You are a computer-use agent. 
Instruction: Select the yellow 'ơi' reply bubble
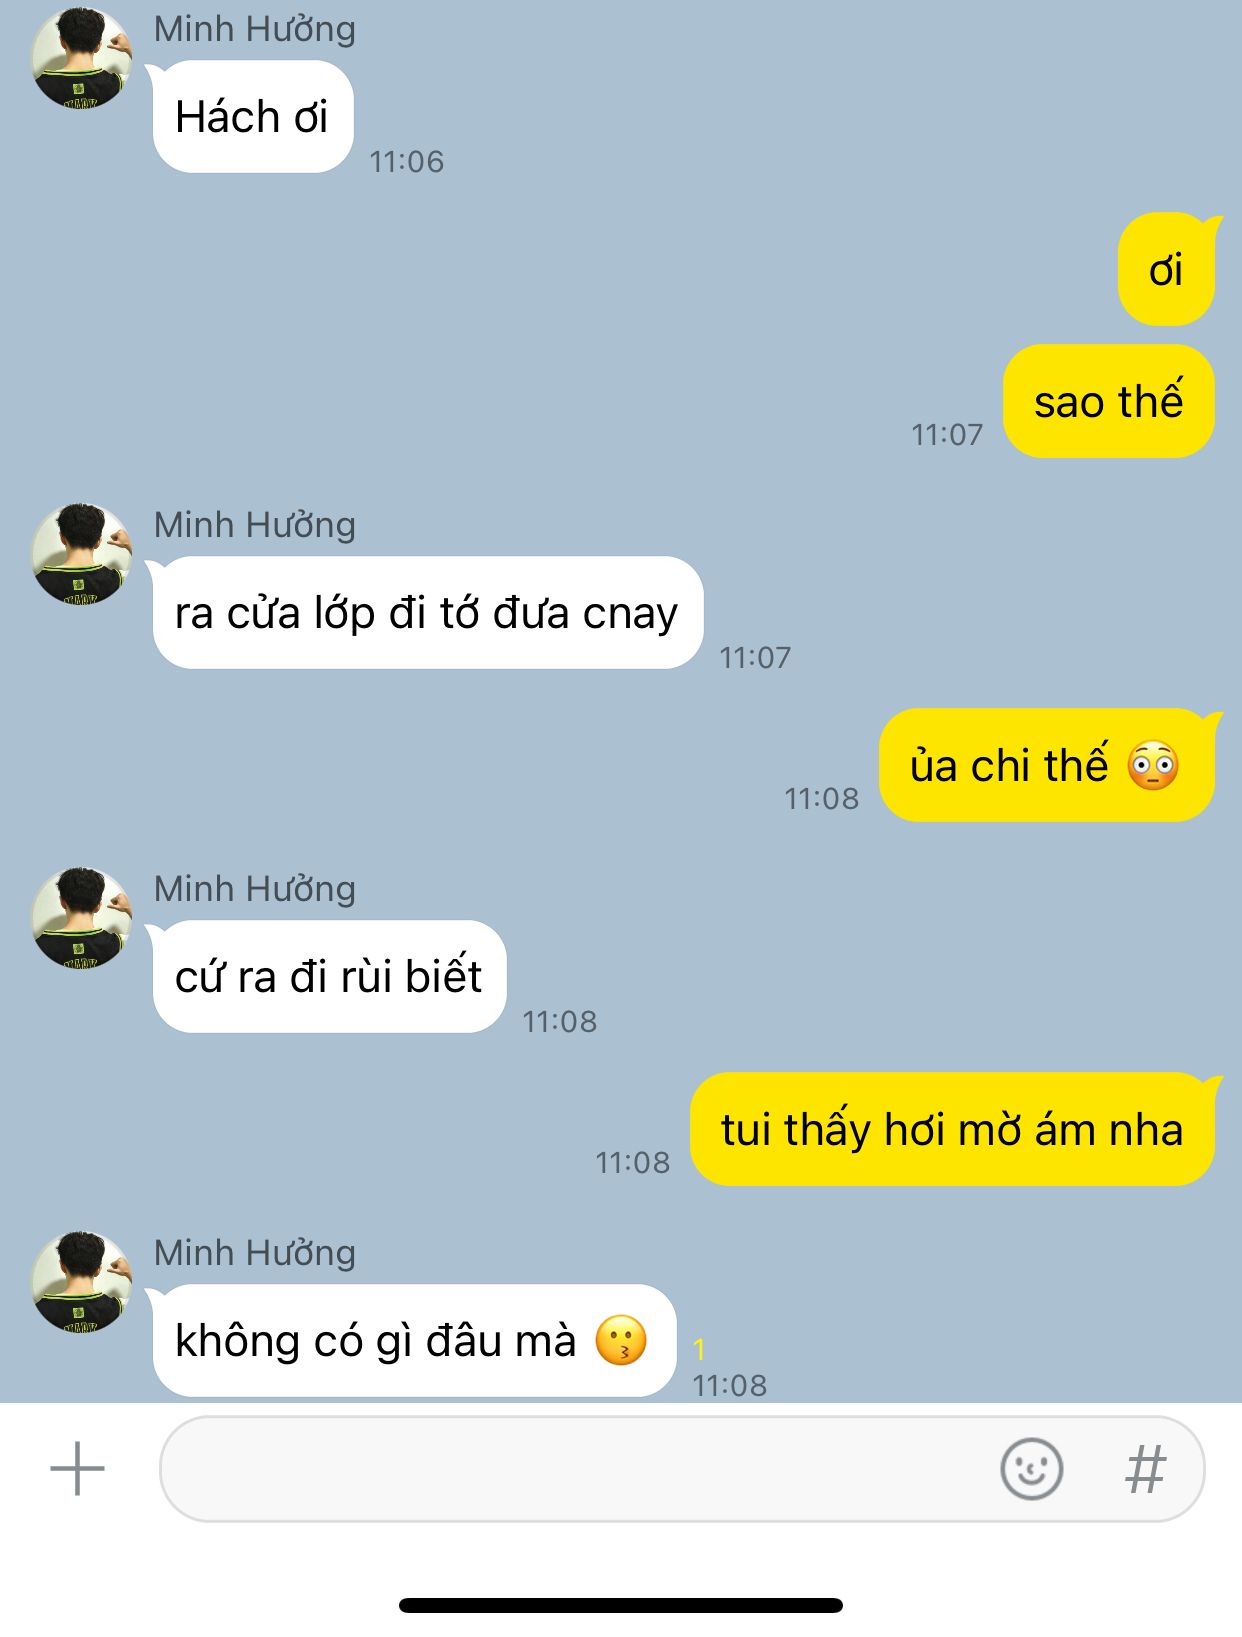pyautogui.click(x=1168, y=270)
